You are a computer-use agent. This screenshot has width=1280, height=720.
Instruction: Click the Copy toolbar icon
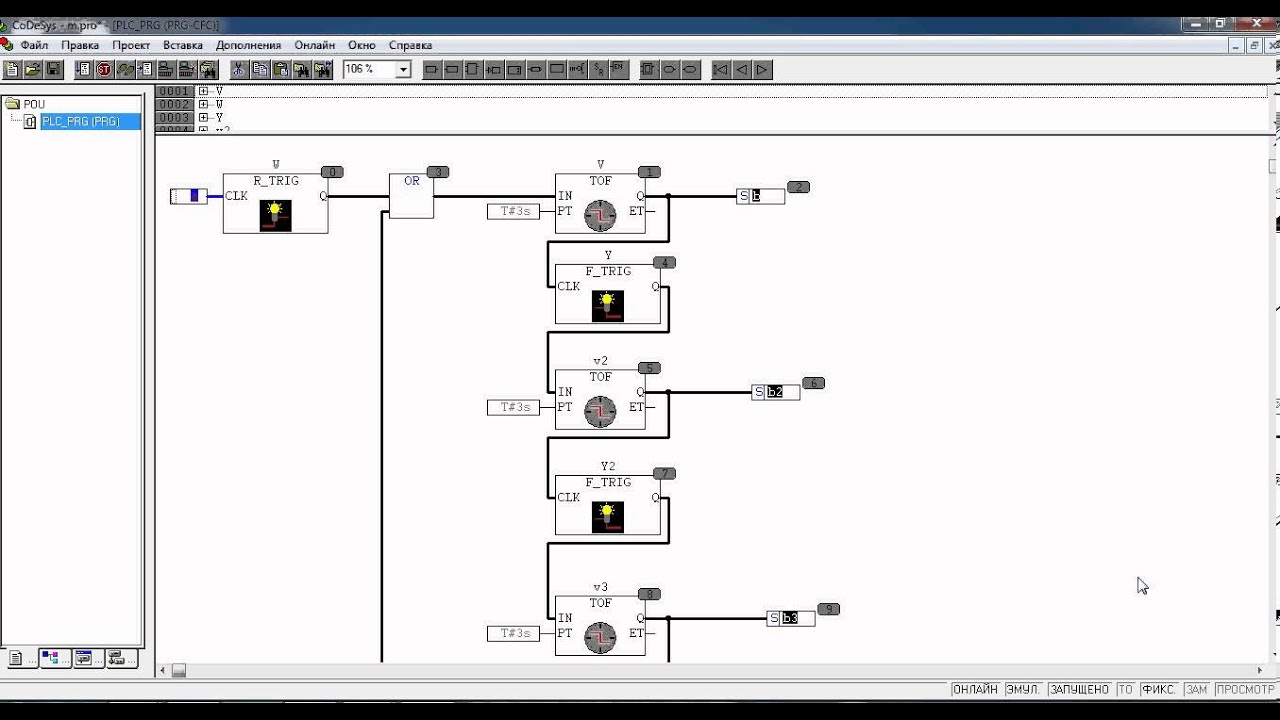click(259, 69)
